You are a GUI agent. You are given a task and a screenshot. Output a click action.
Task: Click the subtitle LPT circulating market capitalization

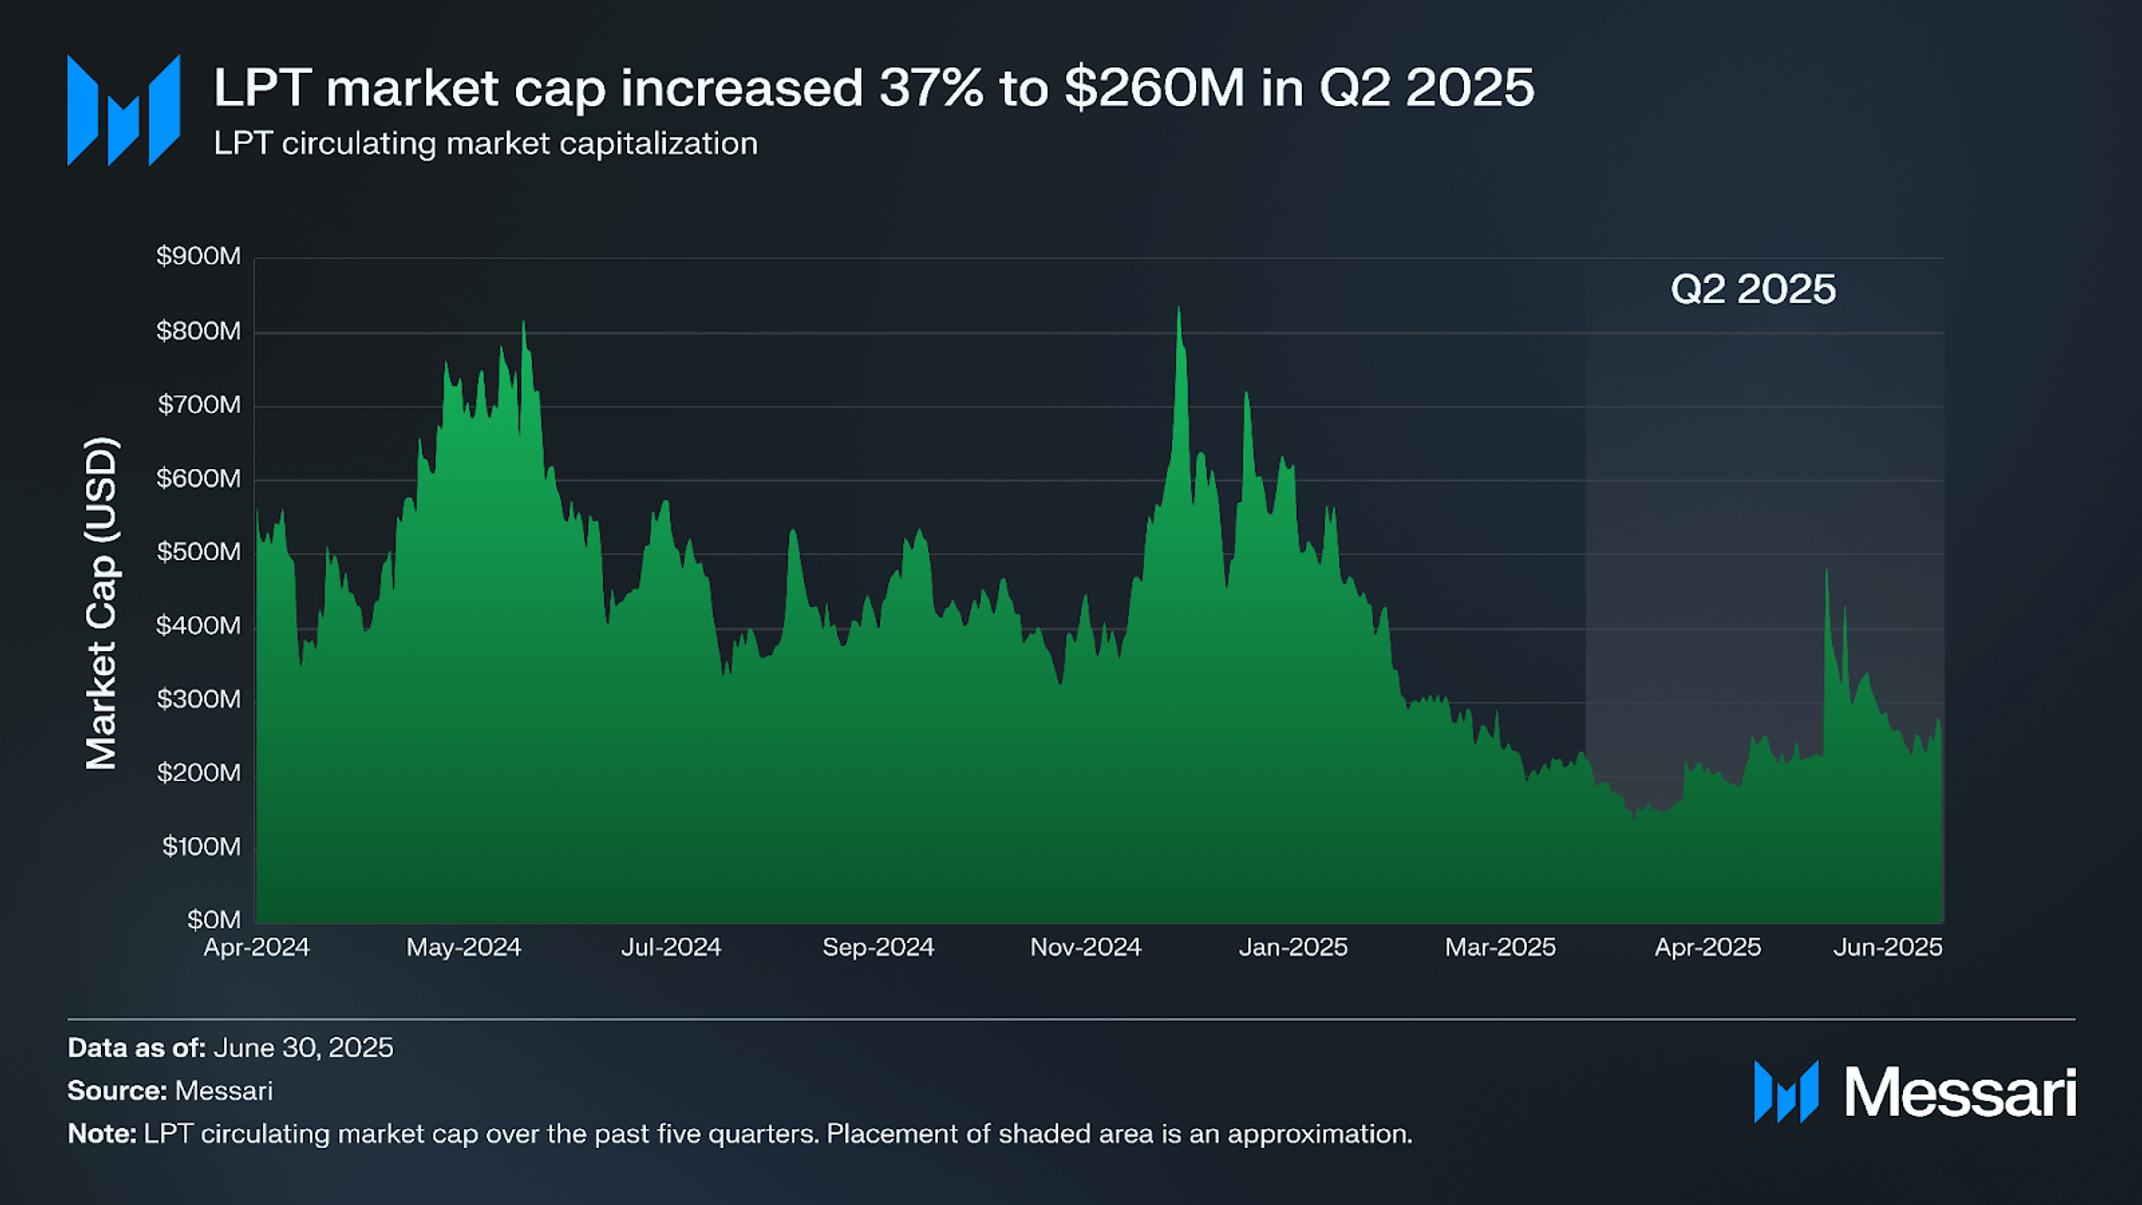[486, 144]
